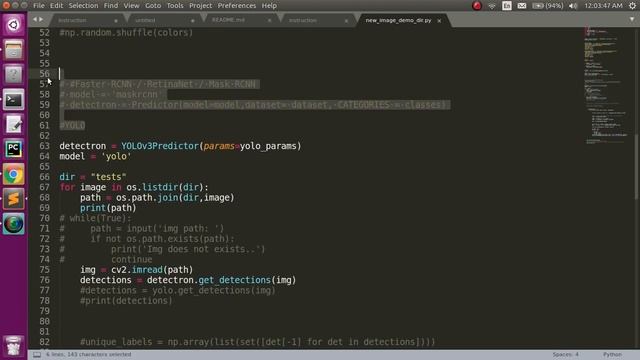Toggle the side bar icon in the status bar
The height and width of the screenshot is (360, 640).
pyautogui.click(x=37, y=355)
